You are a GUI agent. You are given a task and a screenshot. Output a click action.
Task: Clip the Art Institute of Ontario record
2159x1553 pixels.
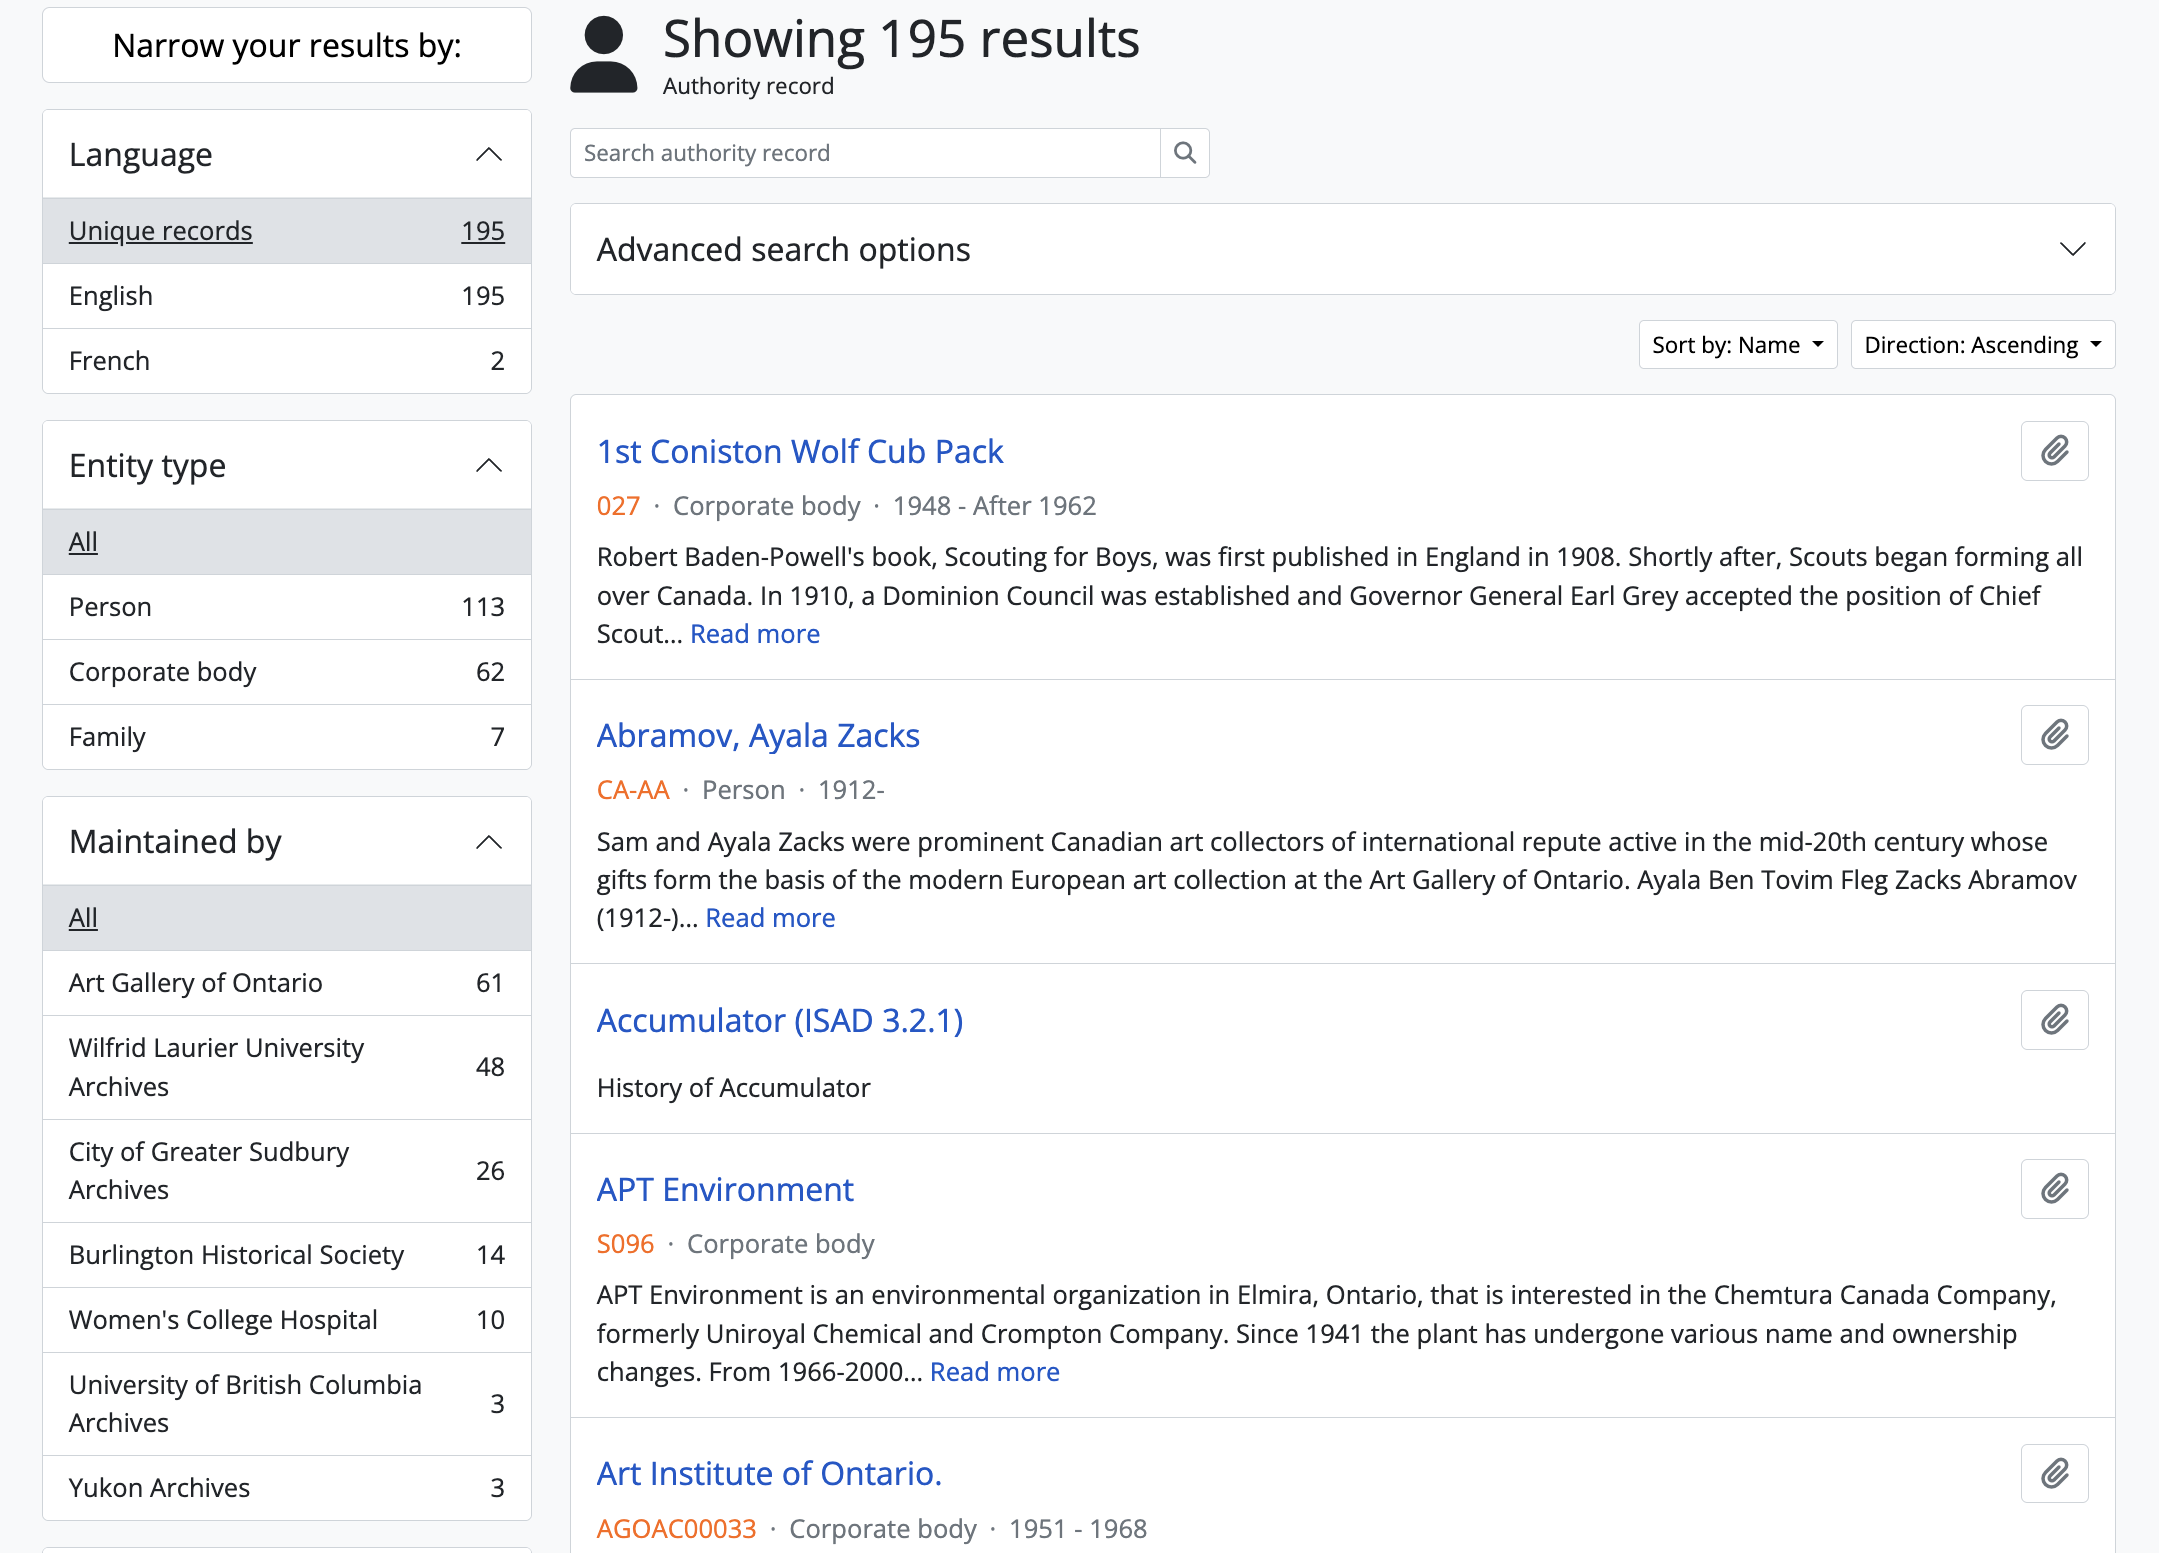(2053, 1473)
